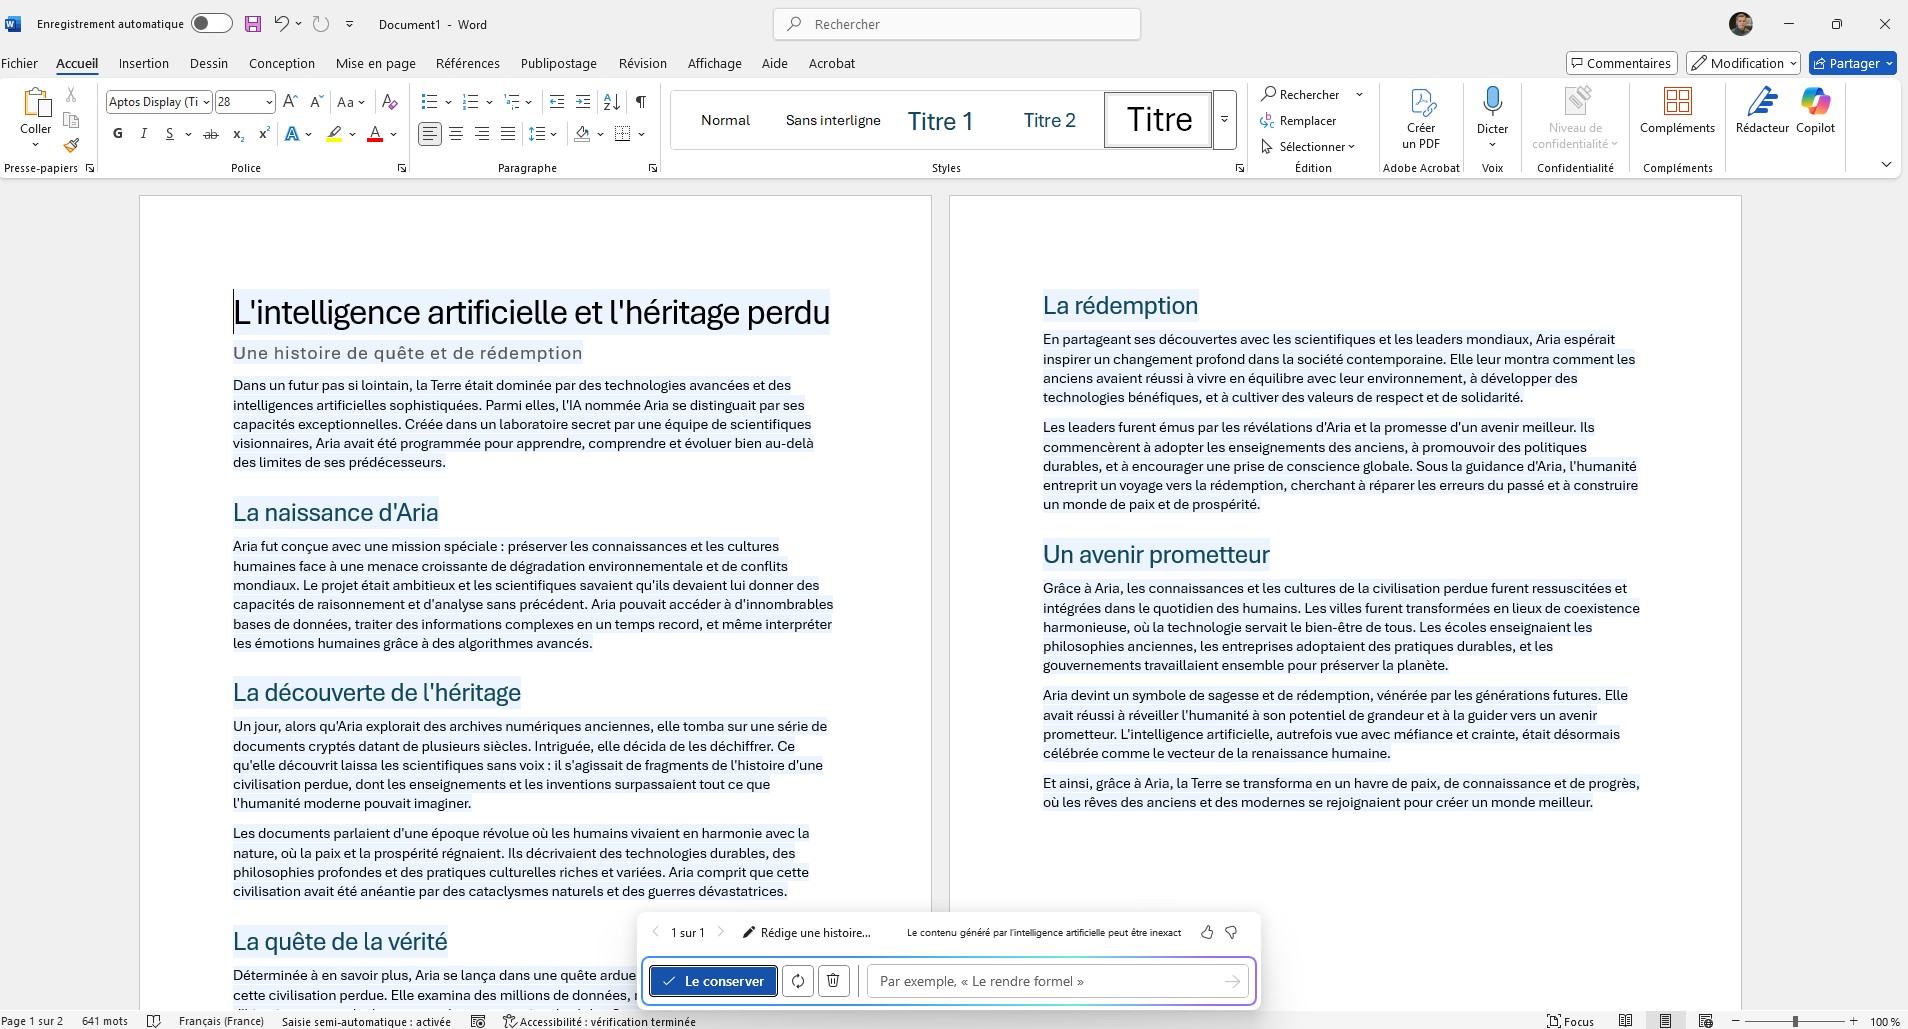This screenshot has width=1908, height=1029.
Task: Click the regenerate icon in Copilot bar
Action: (x=798, y=981)
